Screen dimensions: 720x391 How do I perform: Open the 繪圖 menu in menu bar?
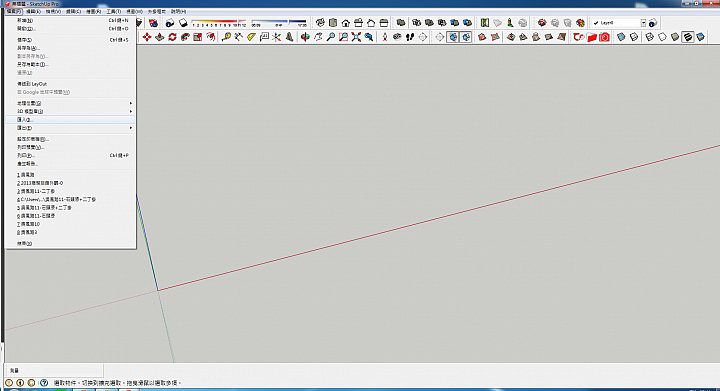coord(94,11)
